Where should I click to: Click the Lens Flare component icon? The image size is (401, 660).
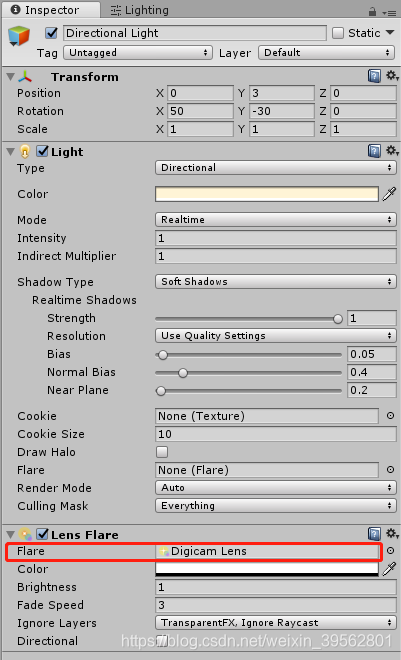click(x=25, y=535)
